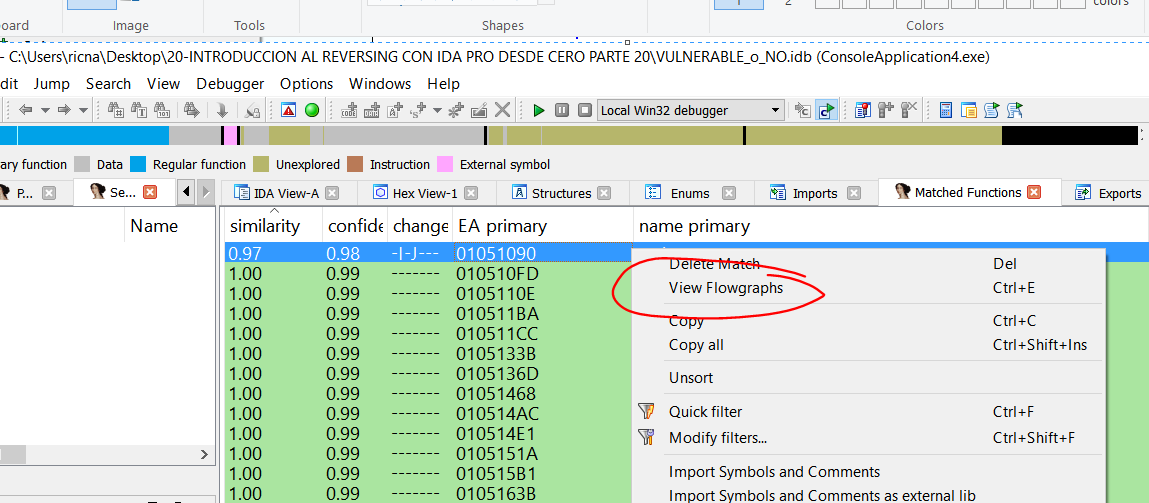Screen dimensions: 1149x503
Task: Close the Matched Functions tab
Action: [1034, 192]
